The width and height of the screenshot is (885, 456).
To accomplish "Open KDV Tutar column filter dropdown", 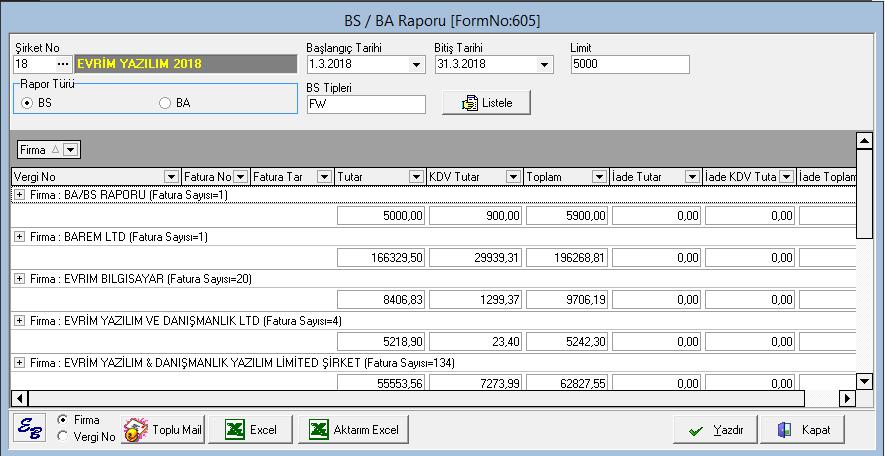I will click(513, 177).
